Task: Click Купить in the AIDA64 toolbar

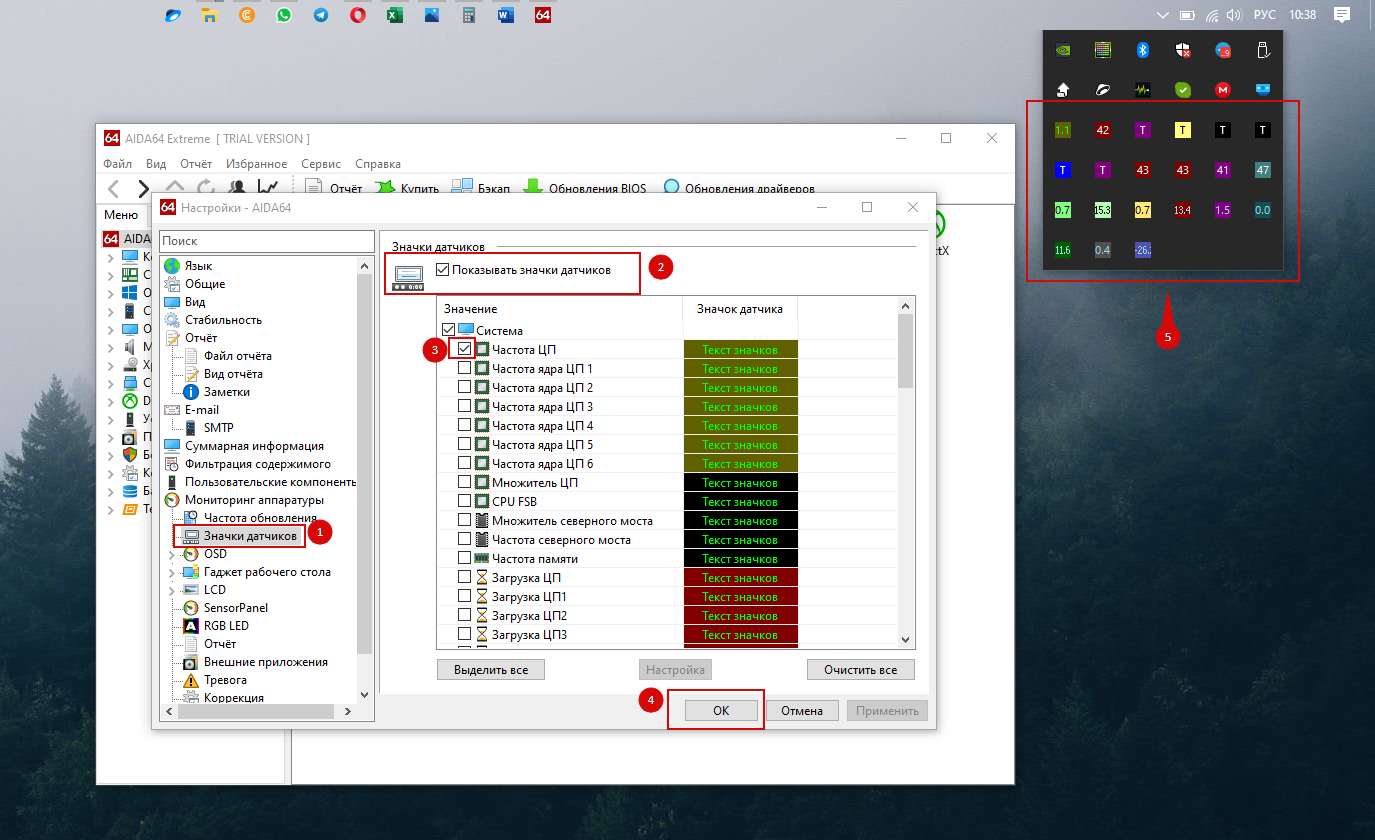Action: click(x=407, y=188)
